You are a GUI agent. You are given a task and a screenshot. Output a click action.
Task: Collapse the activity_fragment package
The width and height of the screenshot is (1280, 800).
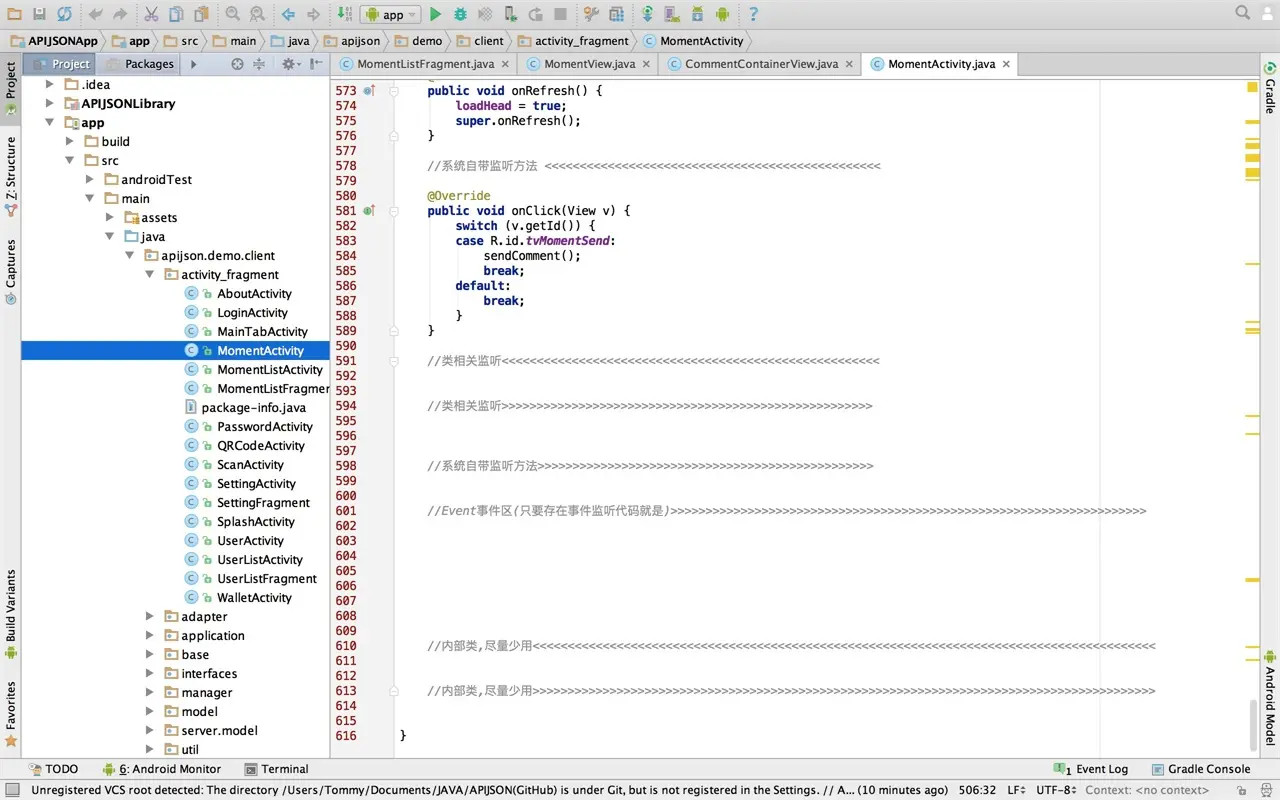[150, 274]
